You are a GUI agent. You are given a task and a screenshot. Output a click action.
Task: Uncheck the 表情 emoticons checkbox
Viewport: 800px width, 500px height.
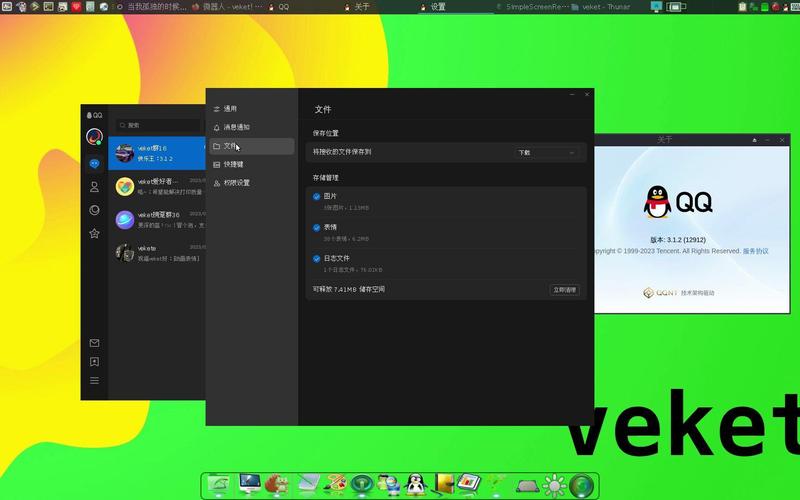pos(316,228)
